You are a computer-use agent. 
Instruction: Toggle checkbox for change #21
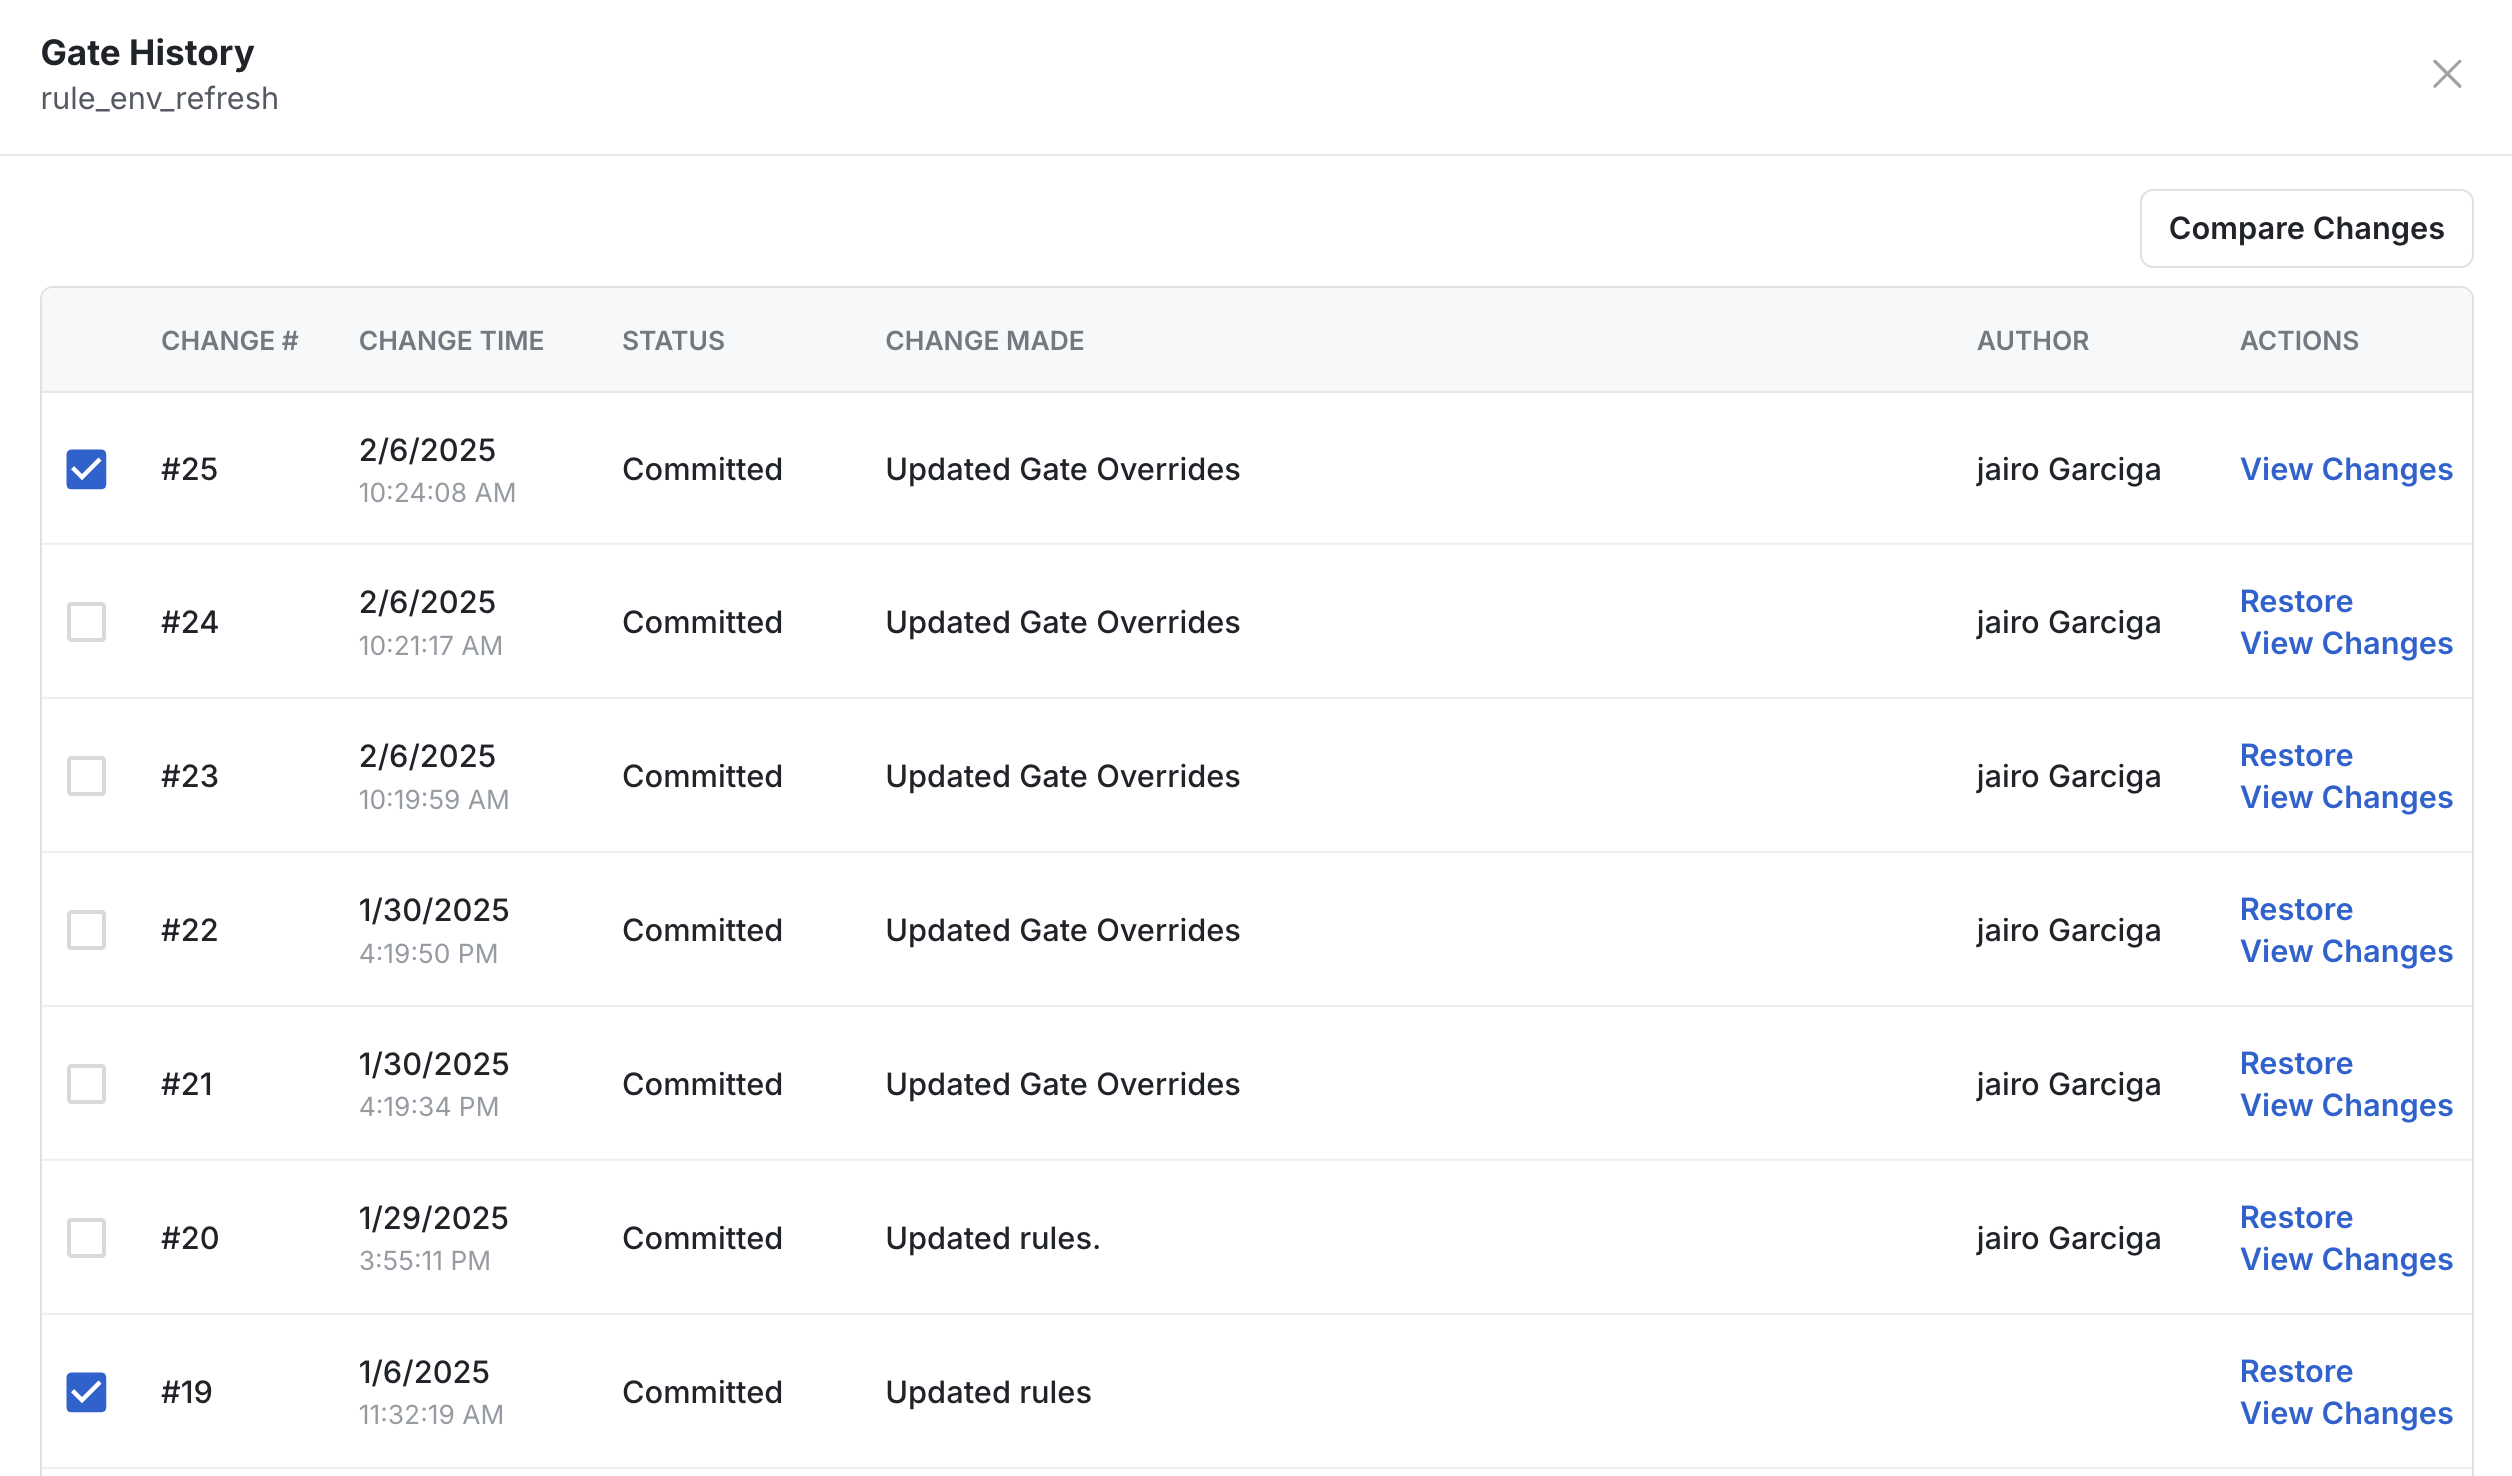tap(86, 1082)
